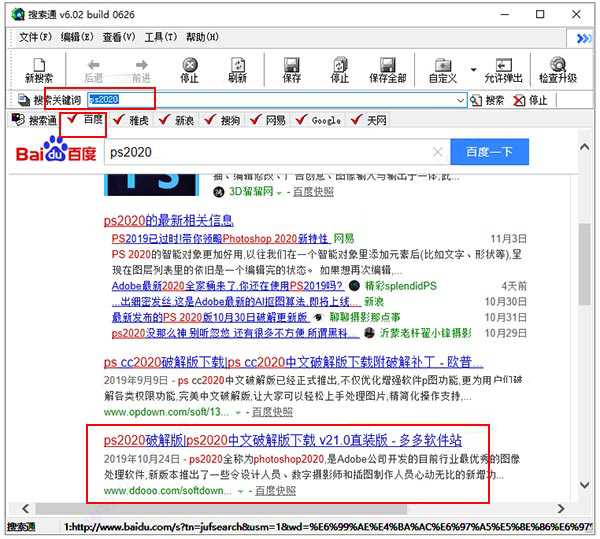Toggle the 雅虎 search engine checkmark

click(x=117, y=120)
